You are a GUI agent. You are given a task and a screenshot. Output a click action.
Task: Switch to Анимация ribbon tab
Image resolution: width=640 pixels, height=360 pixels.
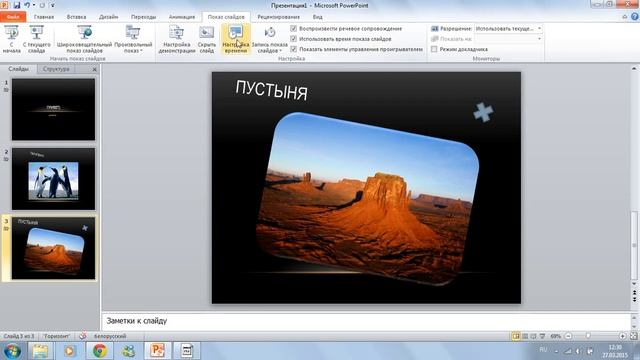(182, 17)
